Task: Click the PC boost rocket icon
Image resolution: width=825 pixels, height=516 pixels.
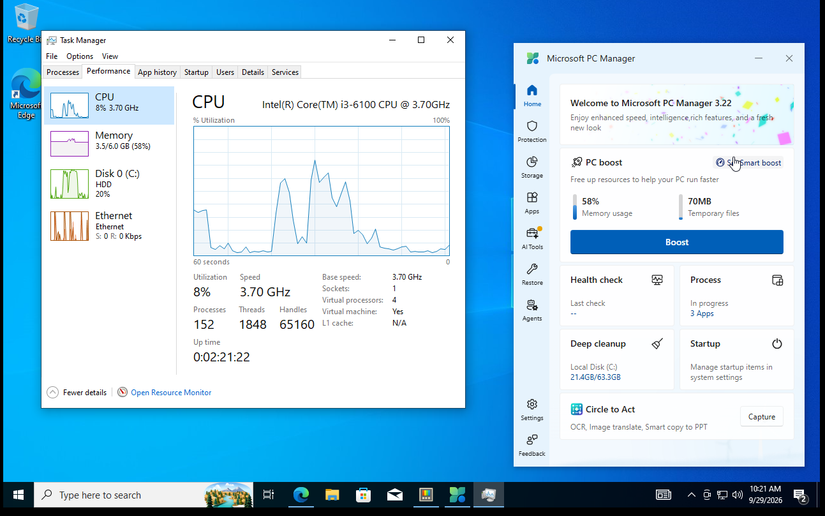Action: 577,162
